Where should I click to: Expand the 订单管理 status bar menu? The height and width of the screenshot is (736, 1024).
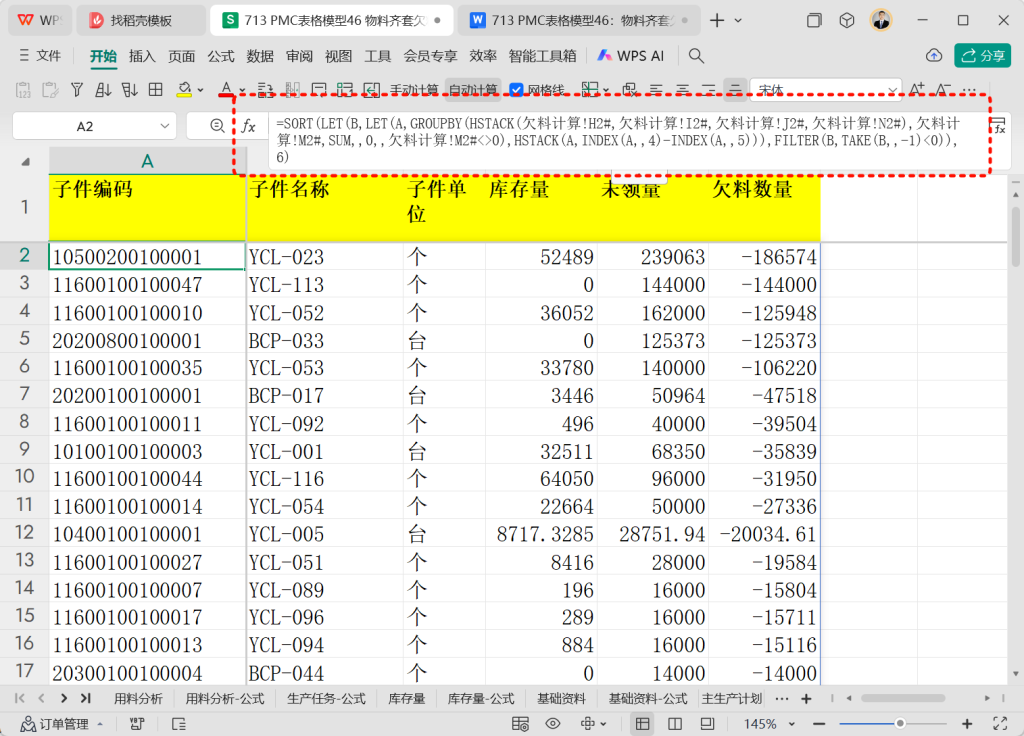click(x=62, y=724)
